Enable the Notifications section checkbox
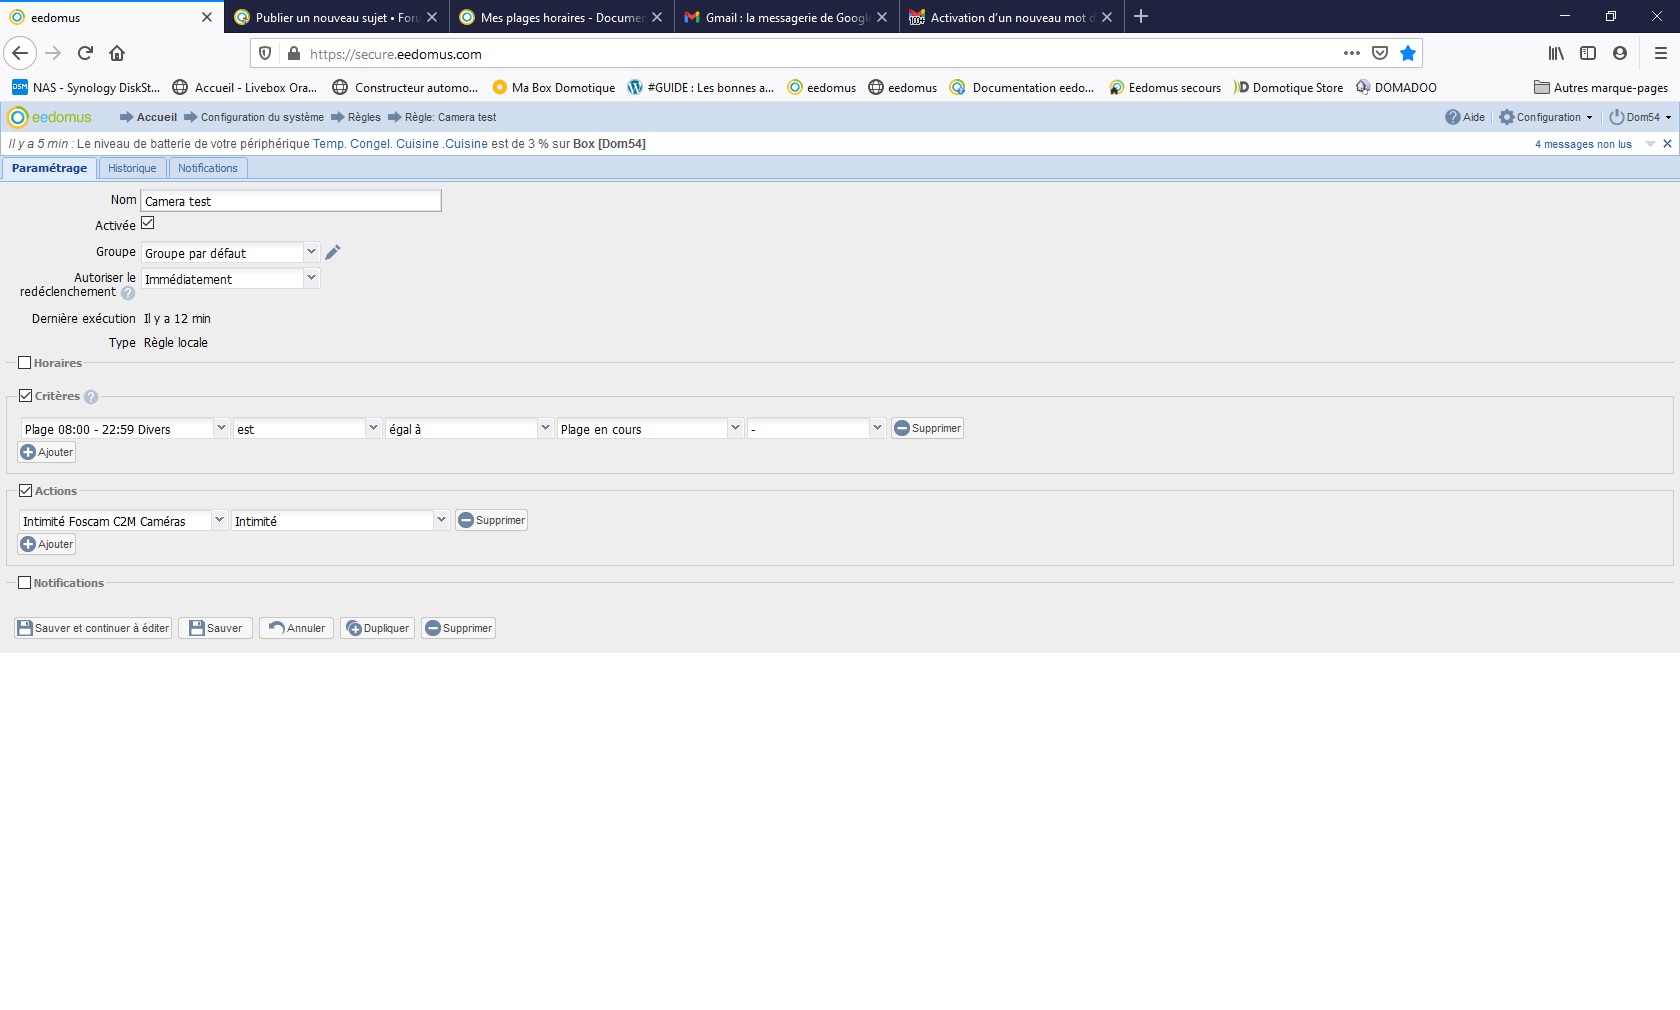This screenshot has height=1010, width=1680. click(x=25, y=583)
